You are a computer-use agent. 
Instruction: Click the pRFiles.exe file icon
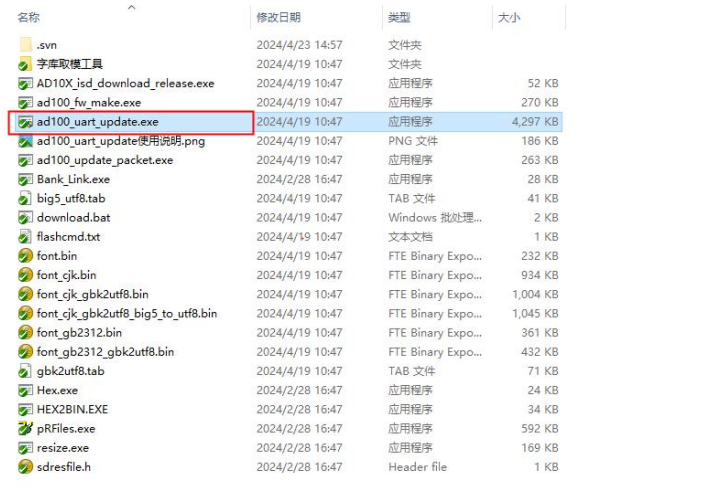pyautogui.click(x=25, y=429)
